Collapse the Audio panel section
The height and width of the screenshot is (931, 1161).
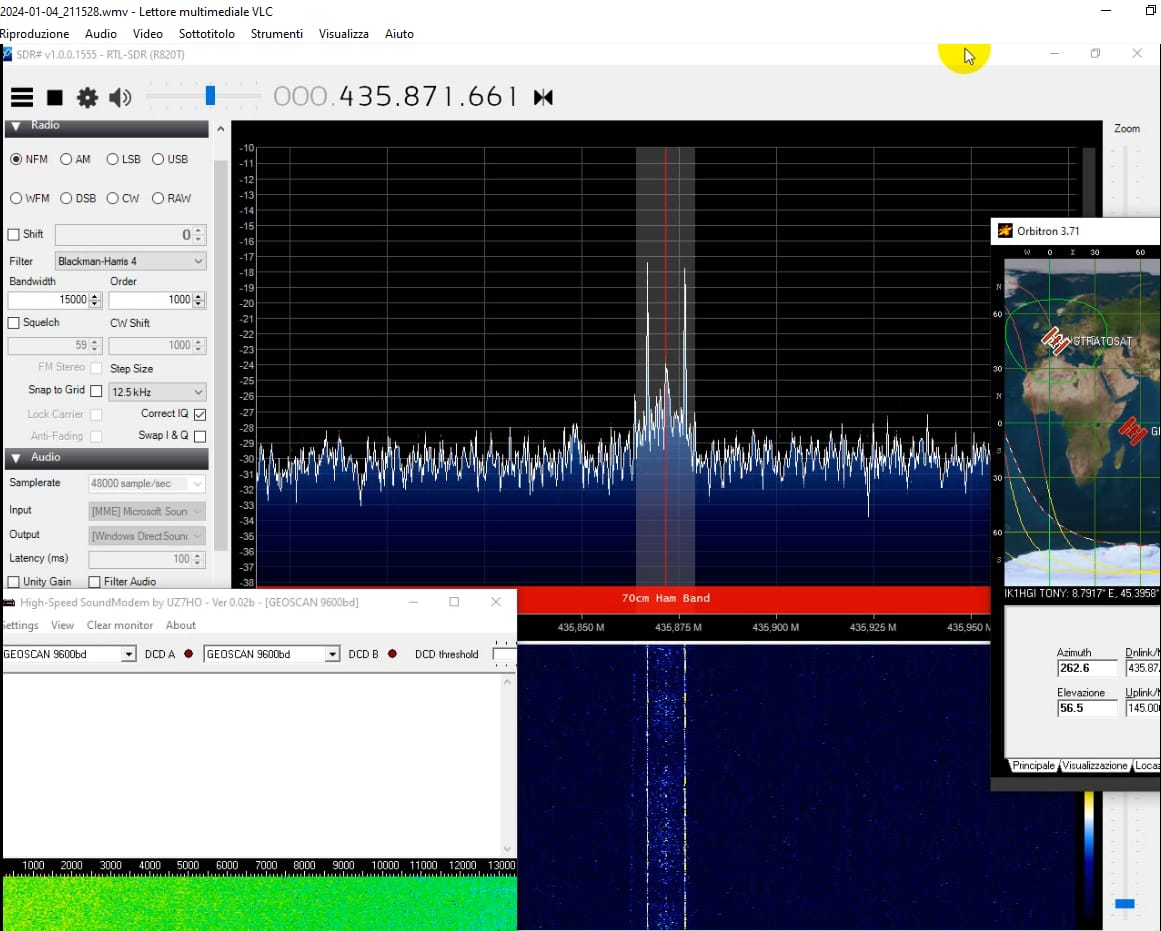(16, 457)
